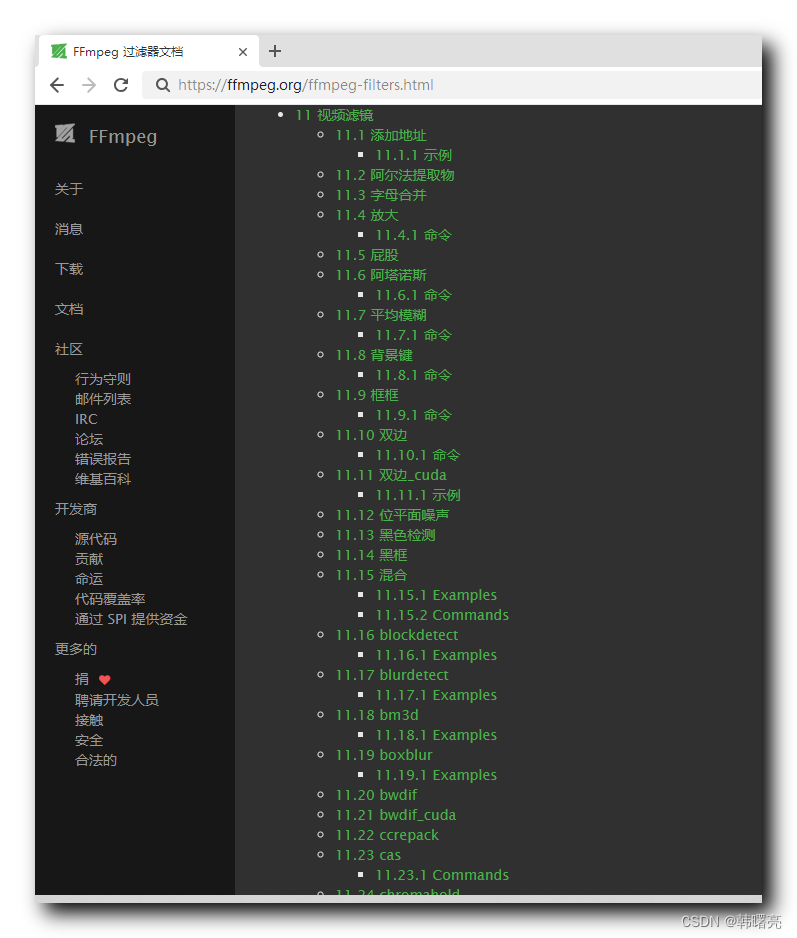Open 合法的 in the sidebar
Viewport: 797px width, 938px height.
click(96, 760)
